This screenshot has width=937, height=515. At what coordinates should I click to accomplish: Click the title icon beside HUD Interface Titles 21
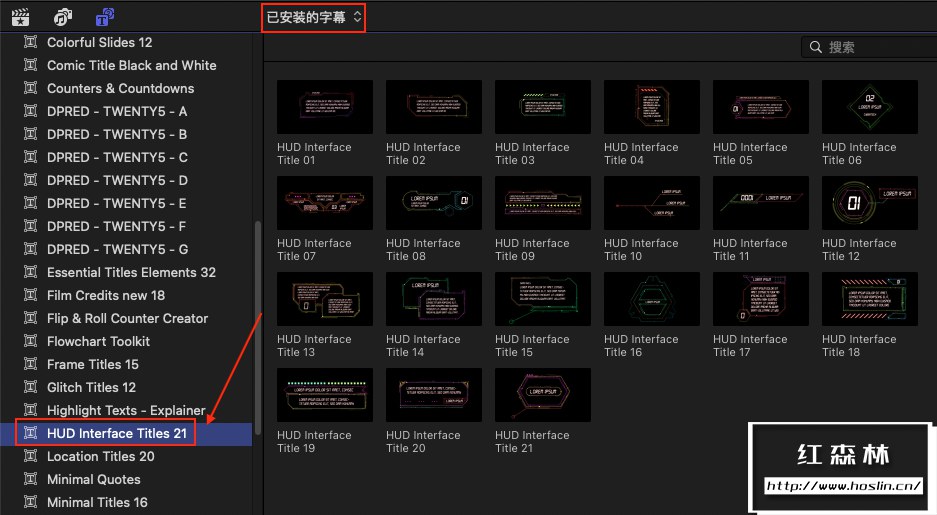30,433
